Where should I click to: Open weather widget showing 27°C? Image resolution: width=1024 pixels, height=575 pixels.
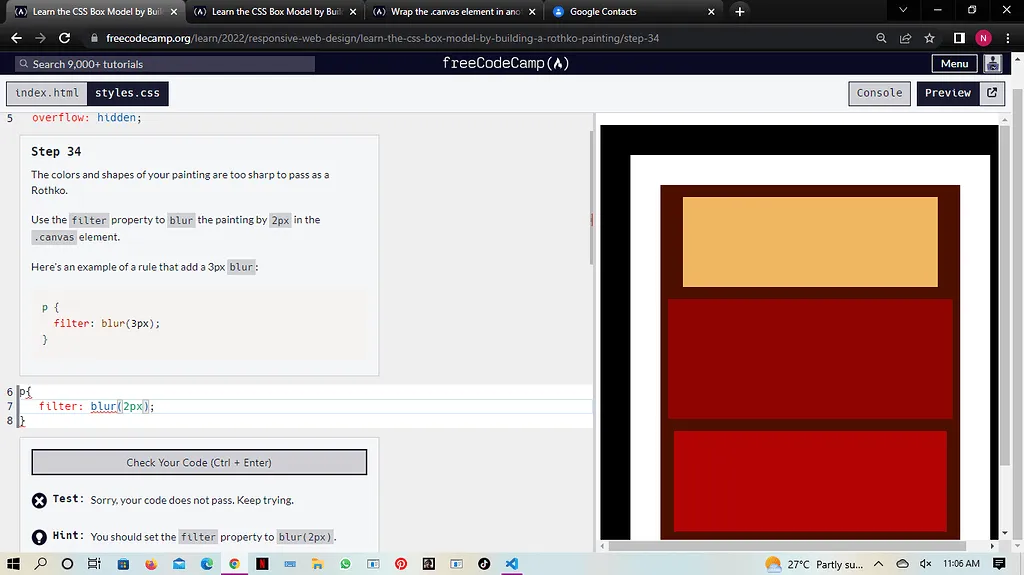tap(814, 563)
